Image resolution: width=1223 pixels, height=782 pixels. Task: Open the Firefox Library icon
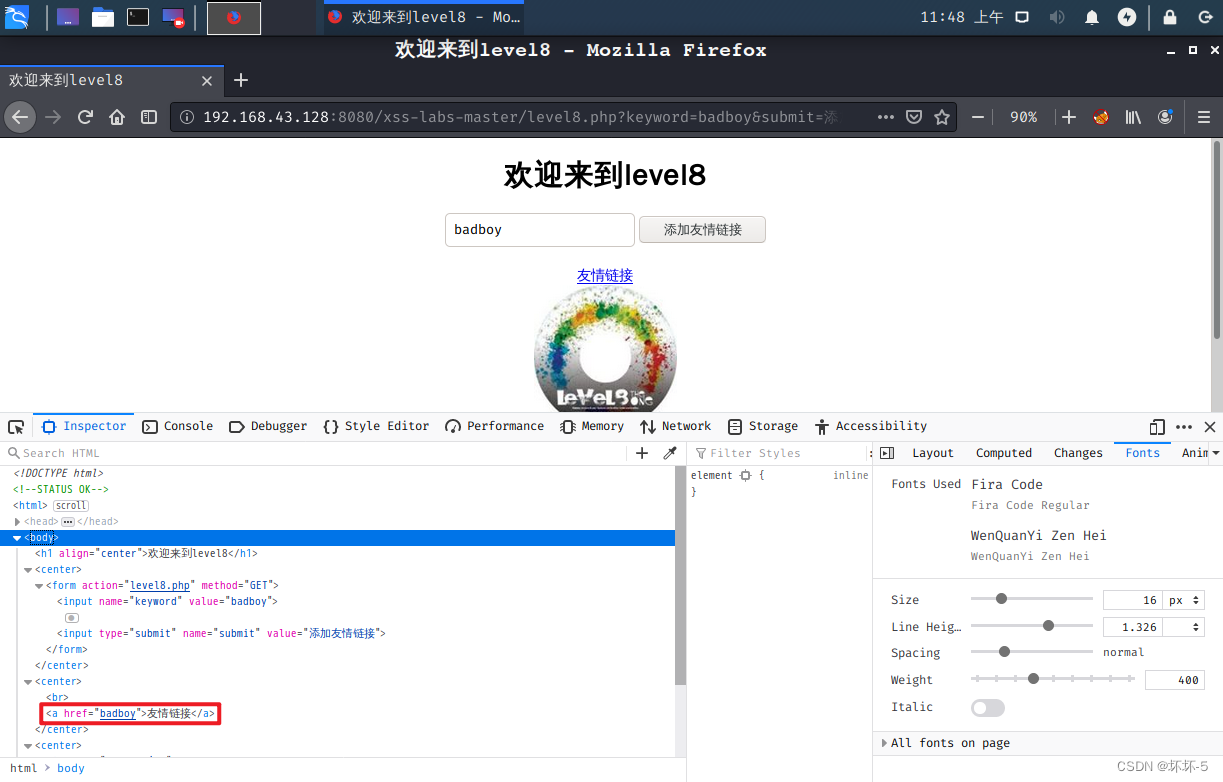pyautogui.click(x=1132, y=116)
